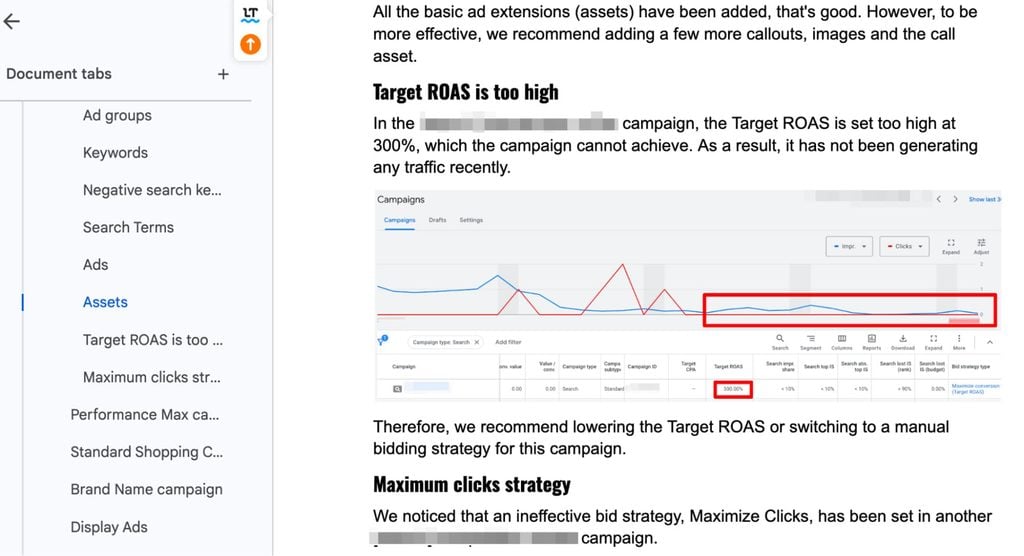Jump to Maximum clicks strategy tab
Viewport: 1024px width, 556px height.
coord(152,377)
